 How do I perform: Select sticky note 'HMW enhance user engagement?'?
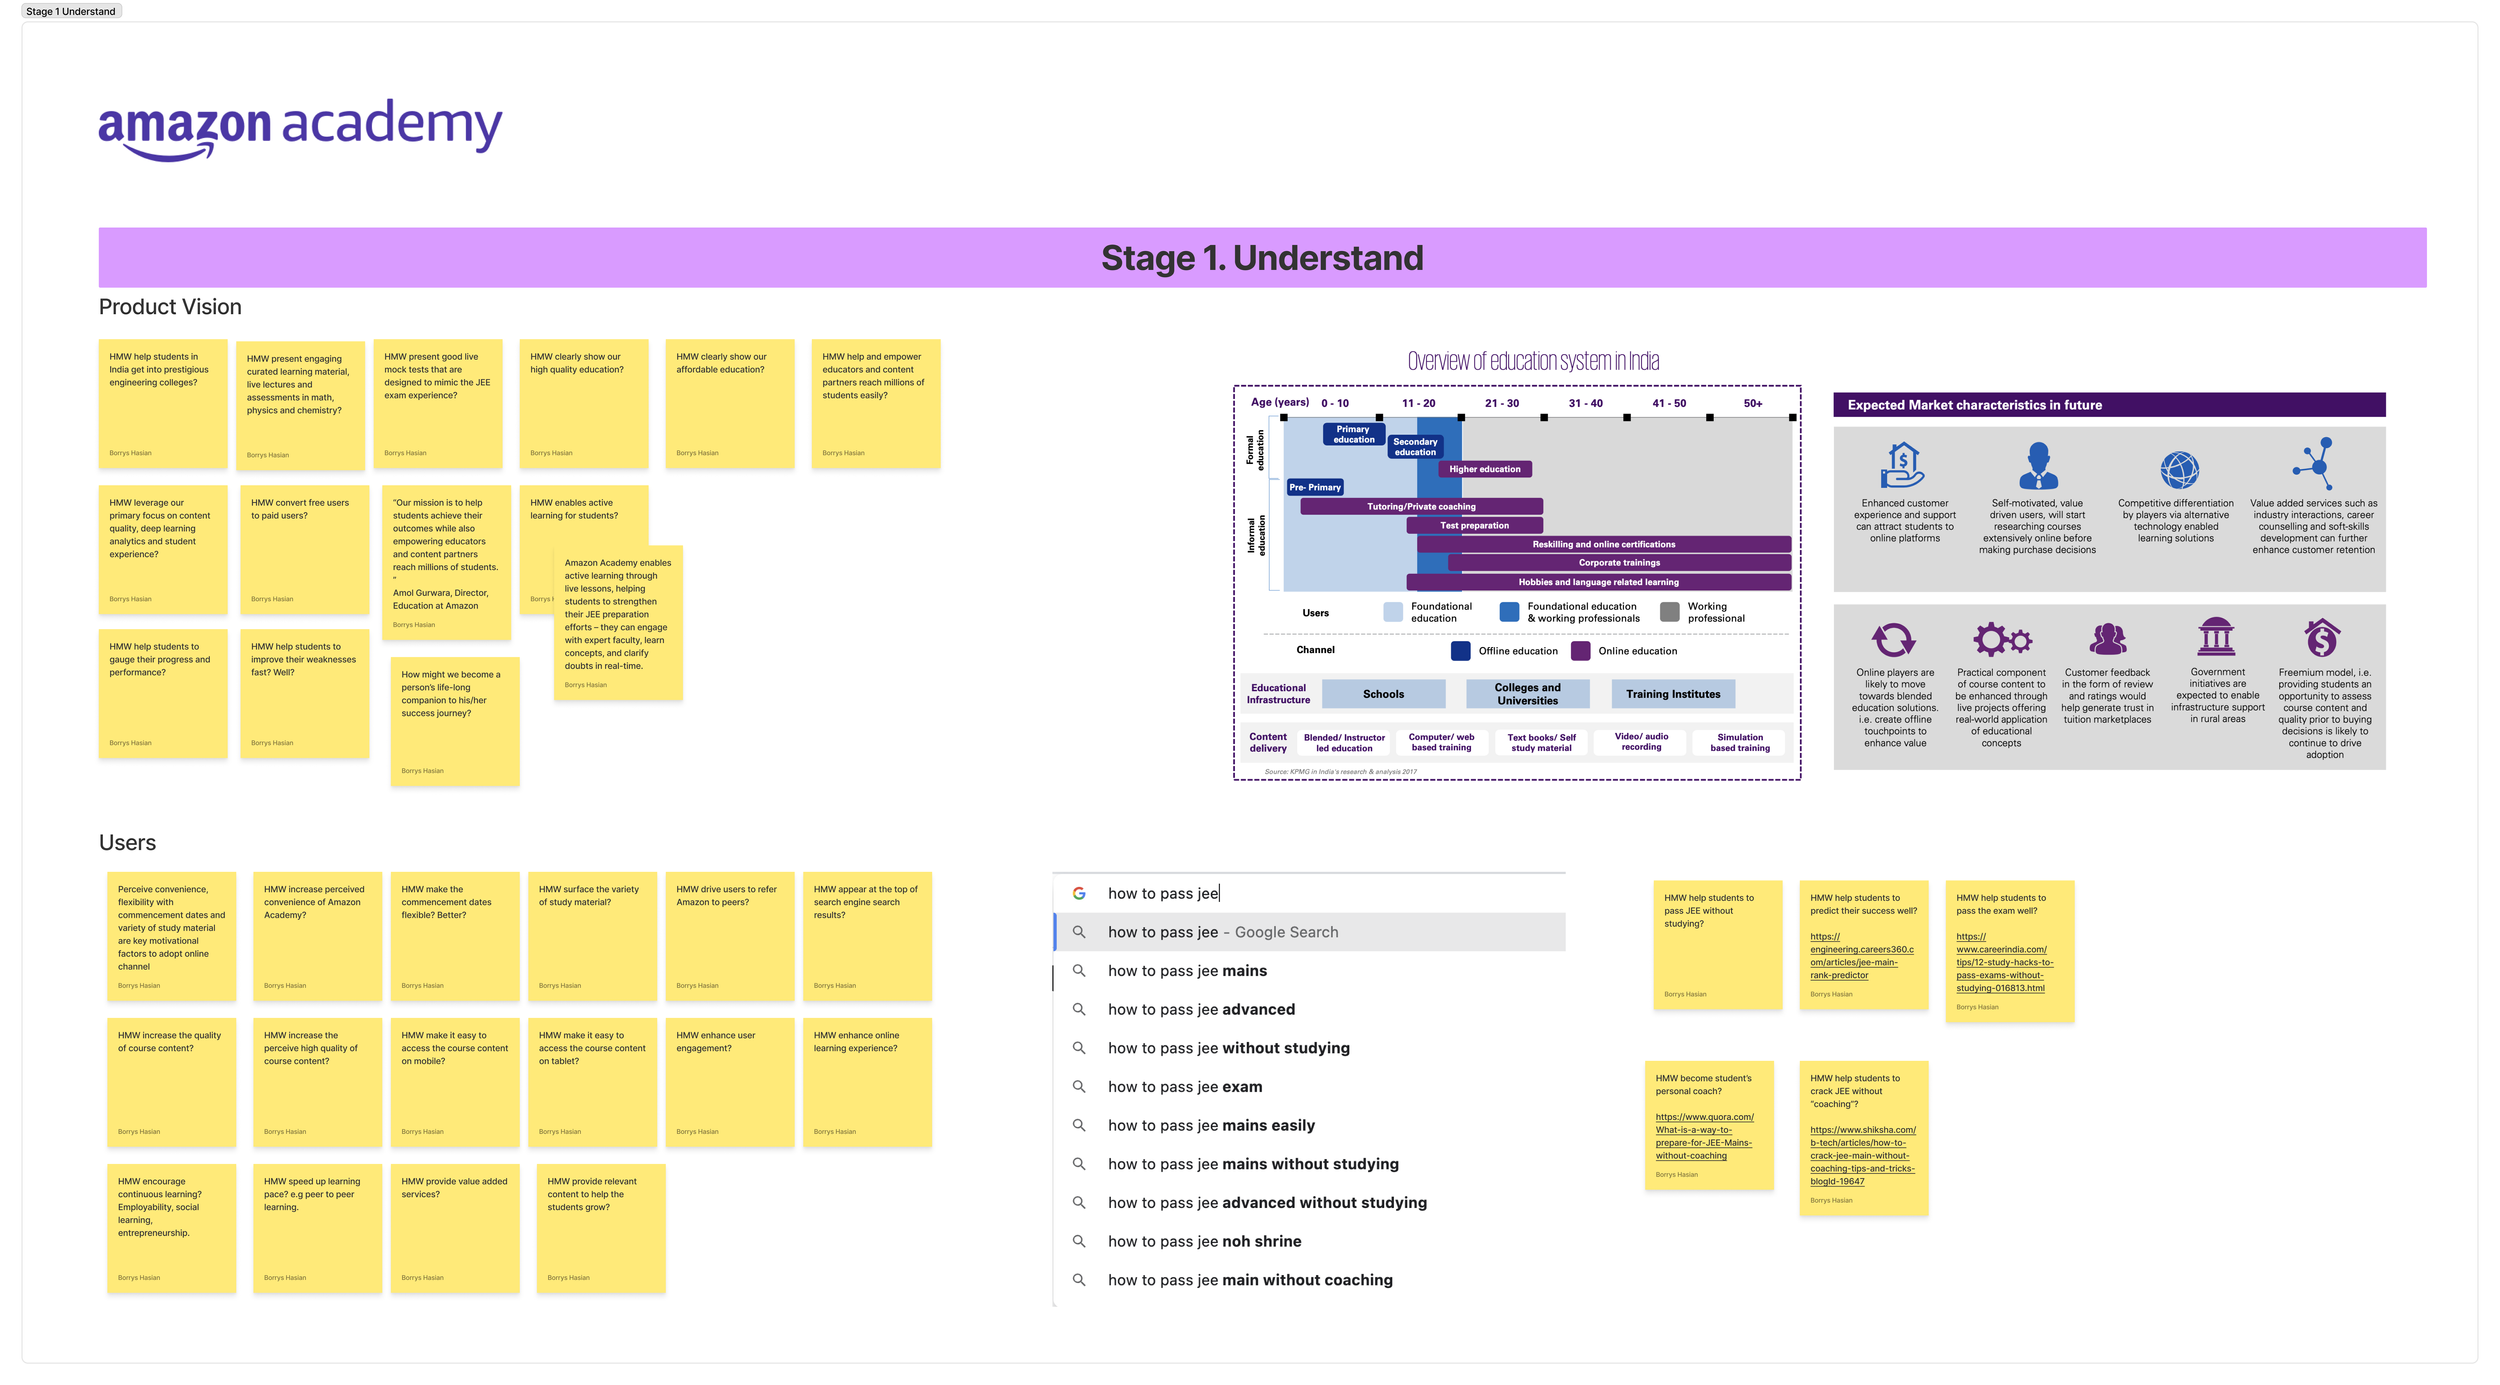pyautogui.click(x=730, y=1083)
